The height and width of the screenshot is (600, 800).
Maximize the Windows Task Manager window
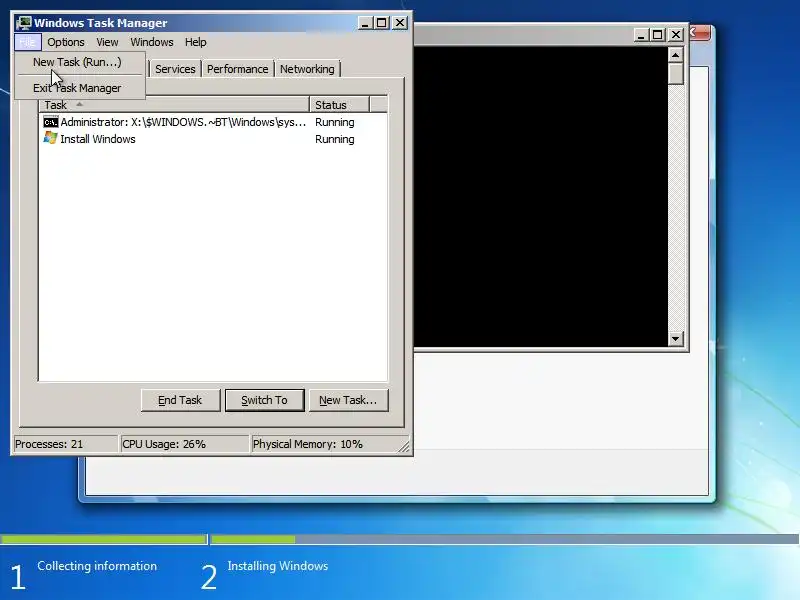tap(382, 23)
